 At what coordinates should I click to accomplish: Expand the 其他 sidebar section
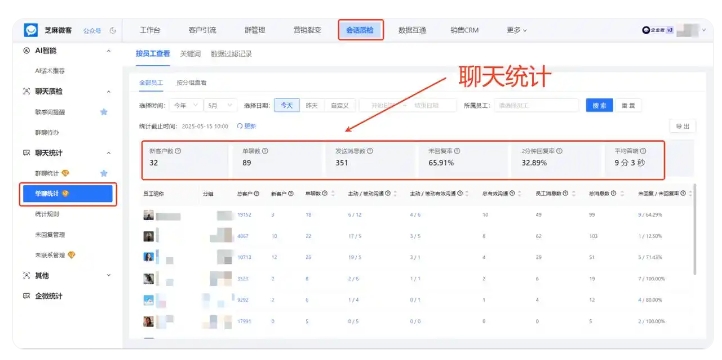(109, 275)
